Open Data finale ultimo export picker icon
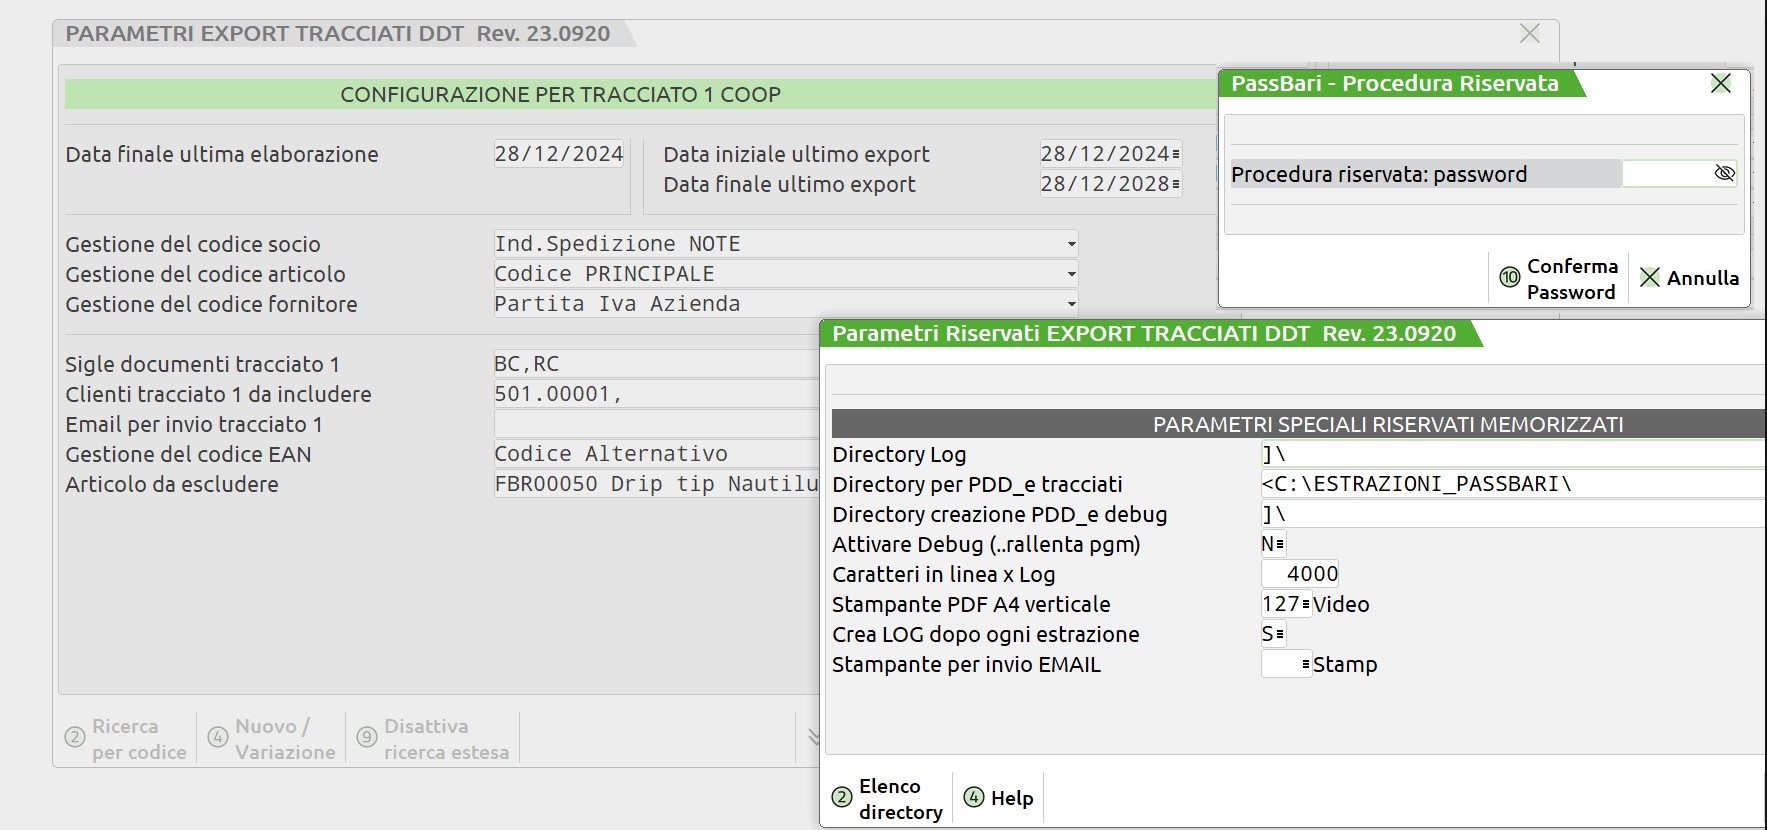Screen dimensions: 1767x830 1176,184
